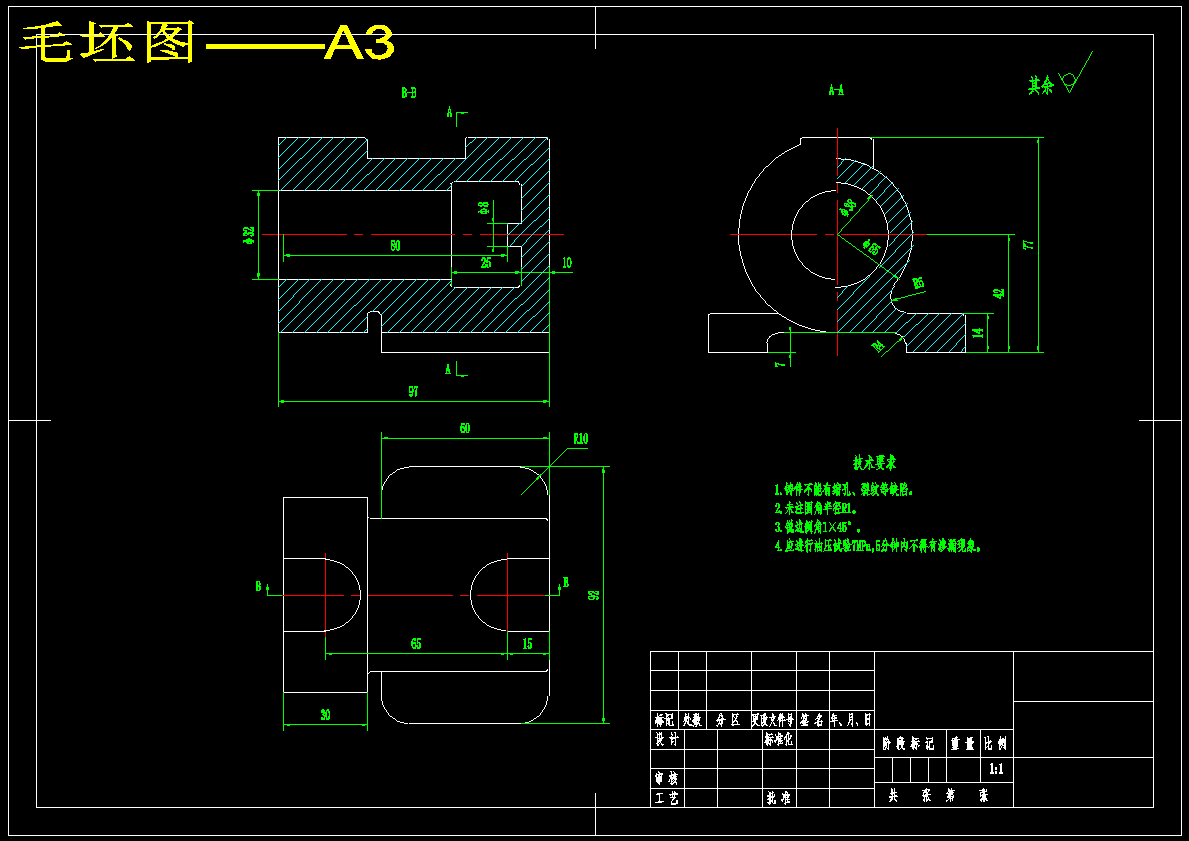Select technical requirement line 4 about oil pressure test
The width and height of the screenshot is (1189, 841).
click(877, 546)
